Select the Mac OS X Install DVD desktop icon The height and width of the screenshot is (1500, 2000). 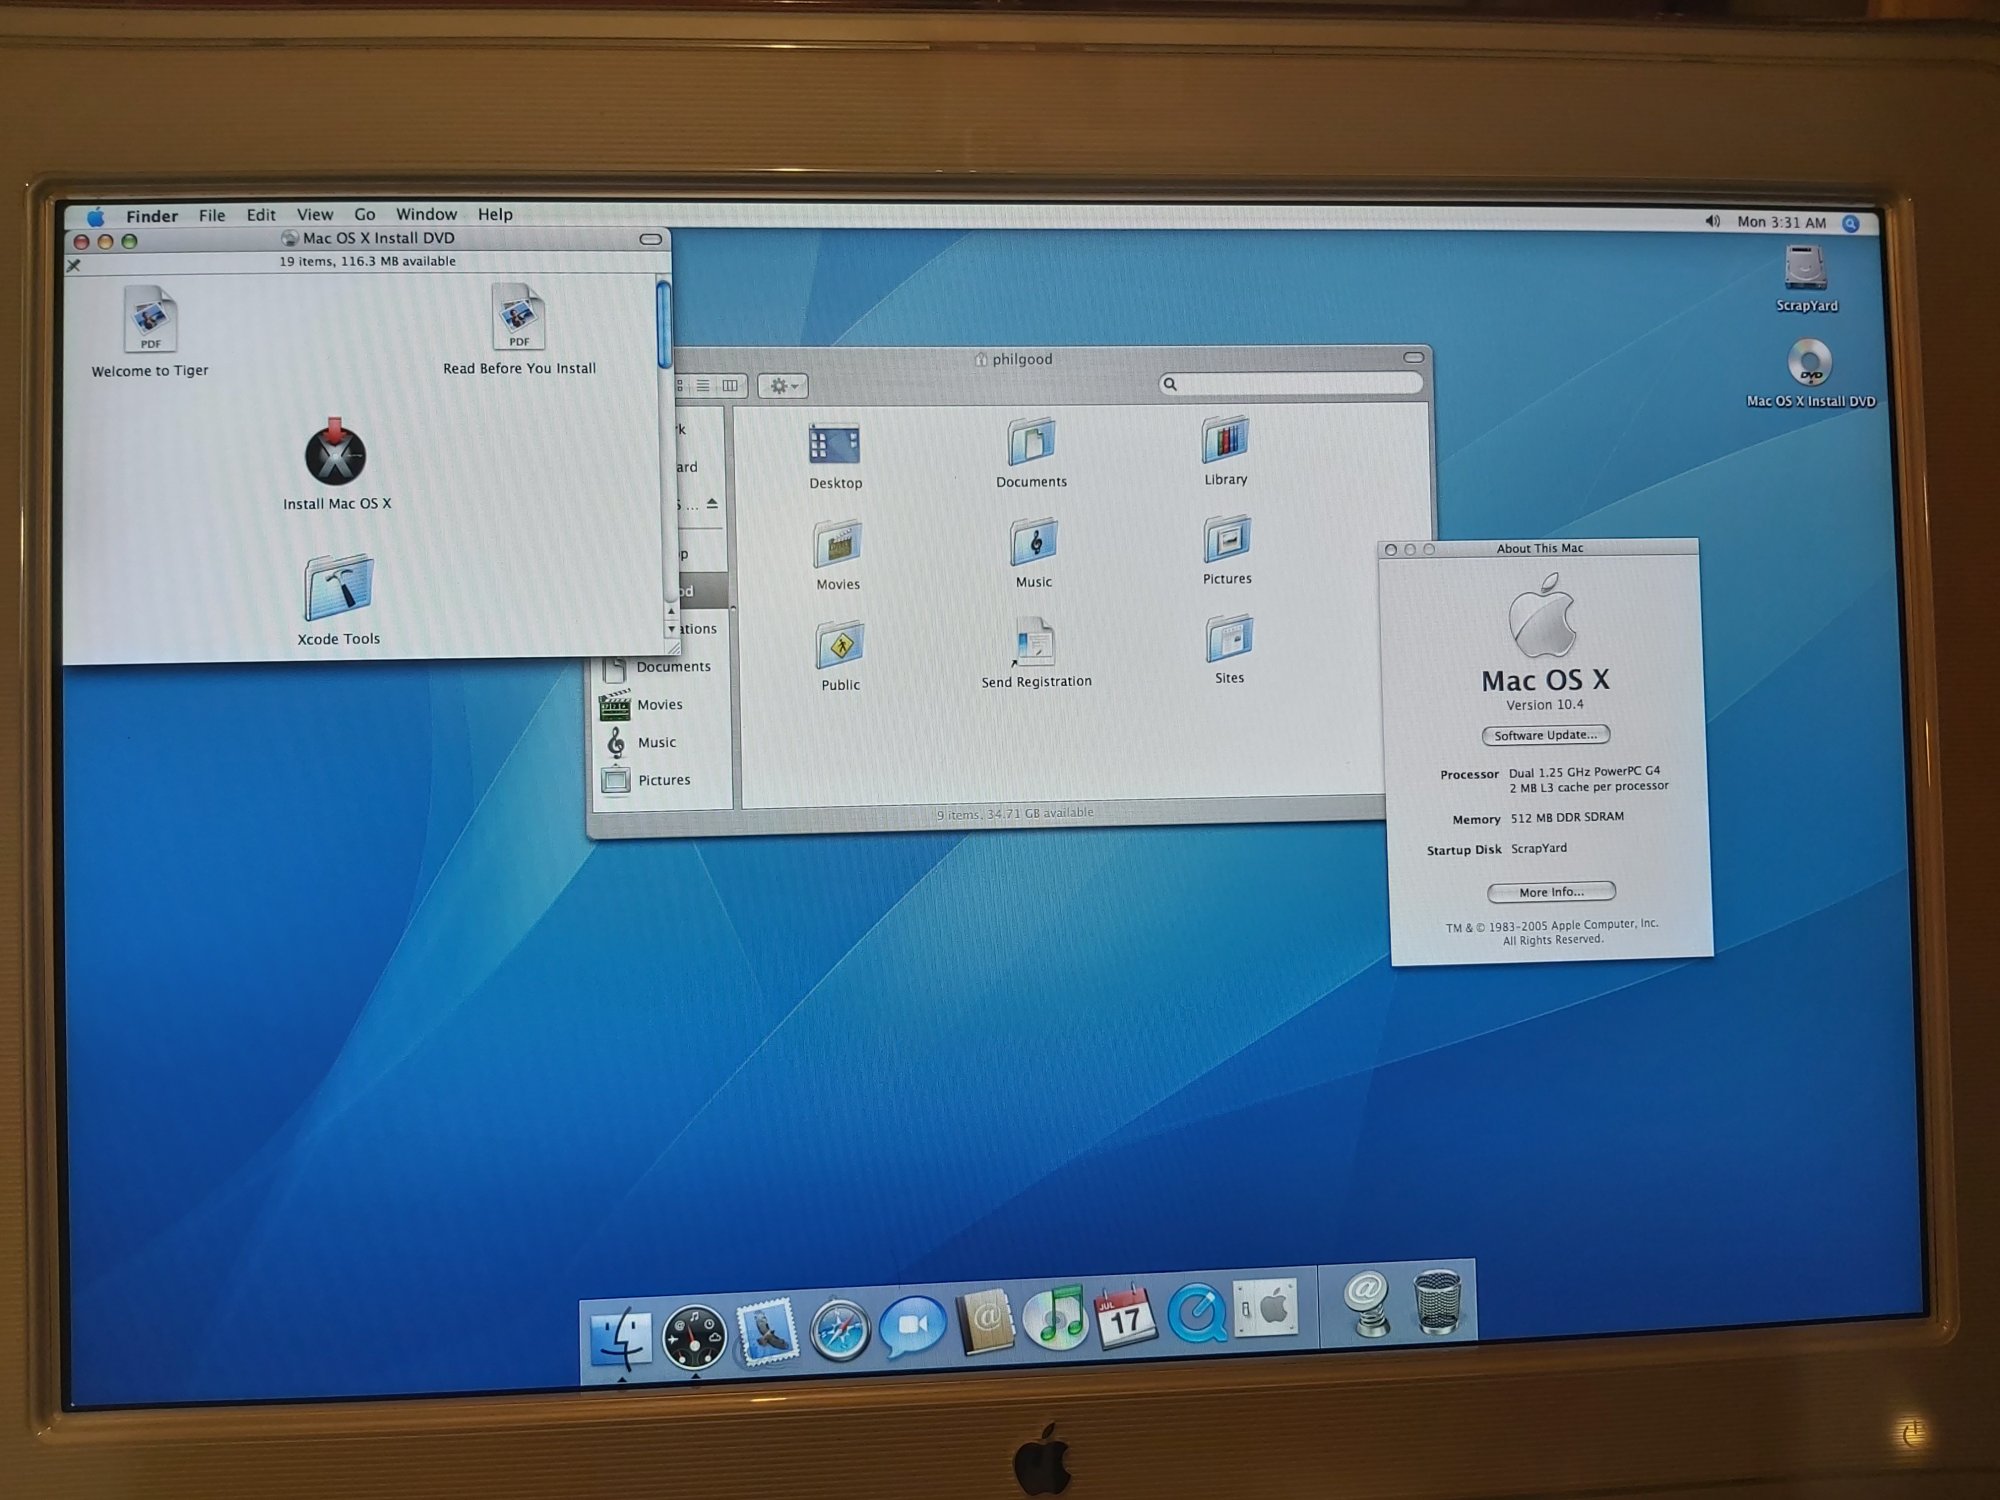(1809, 363)
